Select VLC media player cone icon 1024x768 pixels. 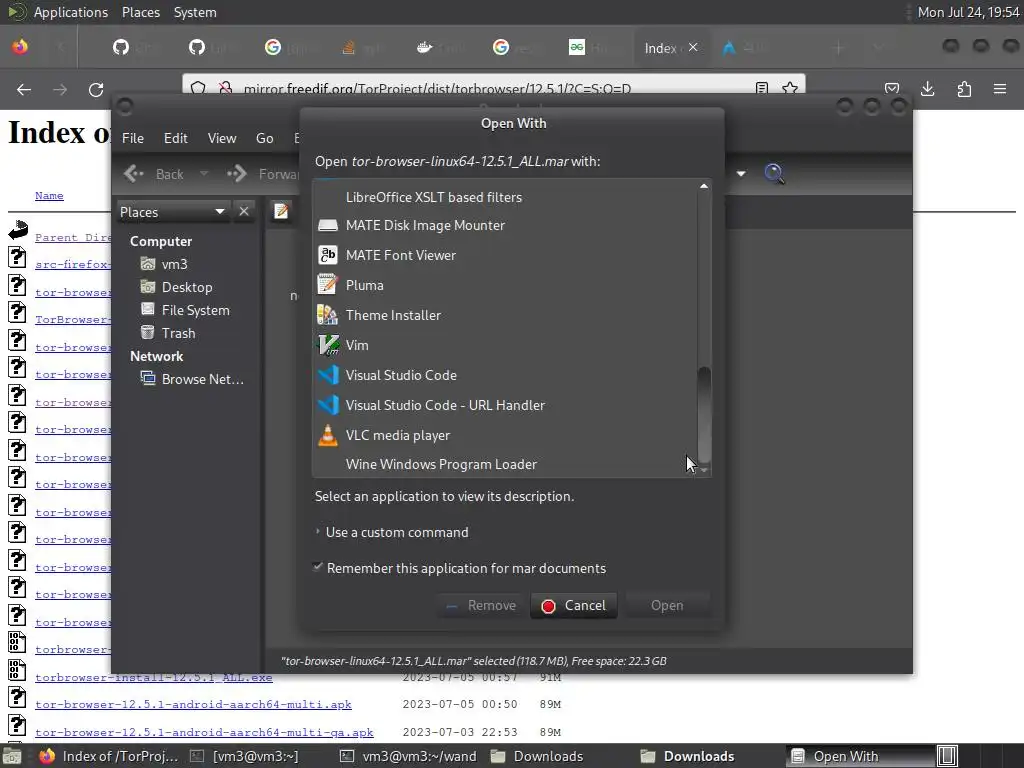327,436
